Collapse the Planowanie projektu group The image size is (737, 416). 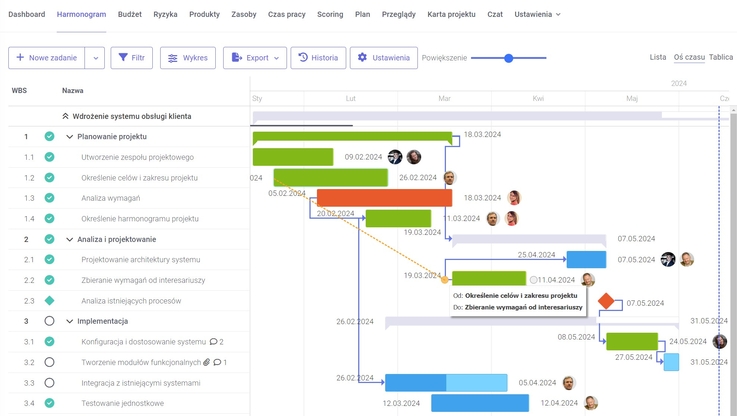coord(69,137)
